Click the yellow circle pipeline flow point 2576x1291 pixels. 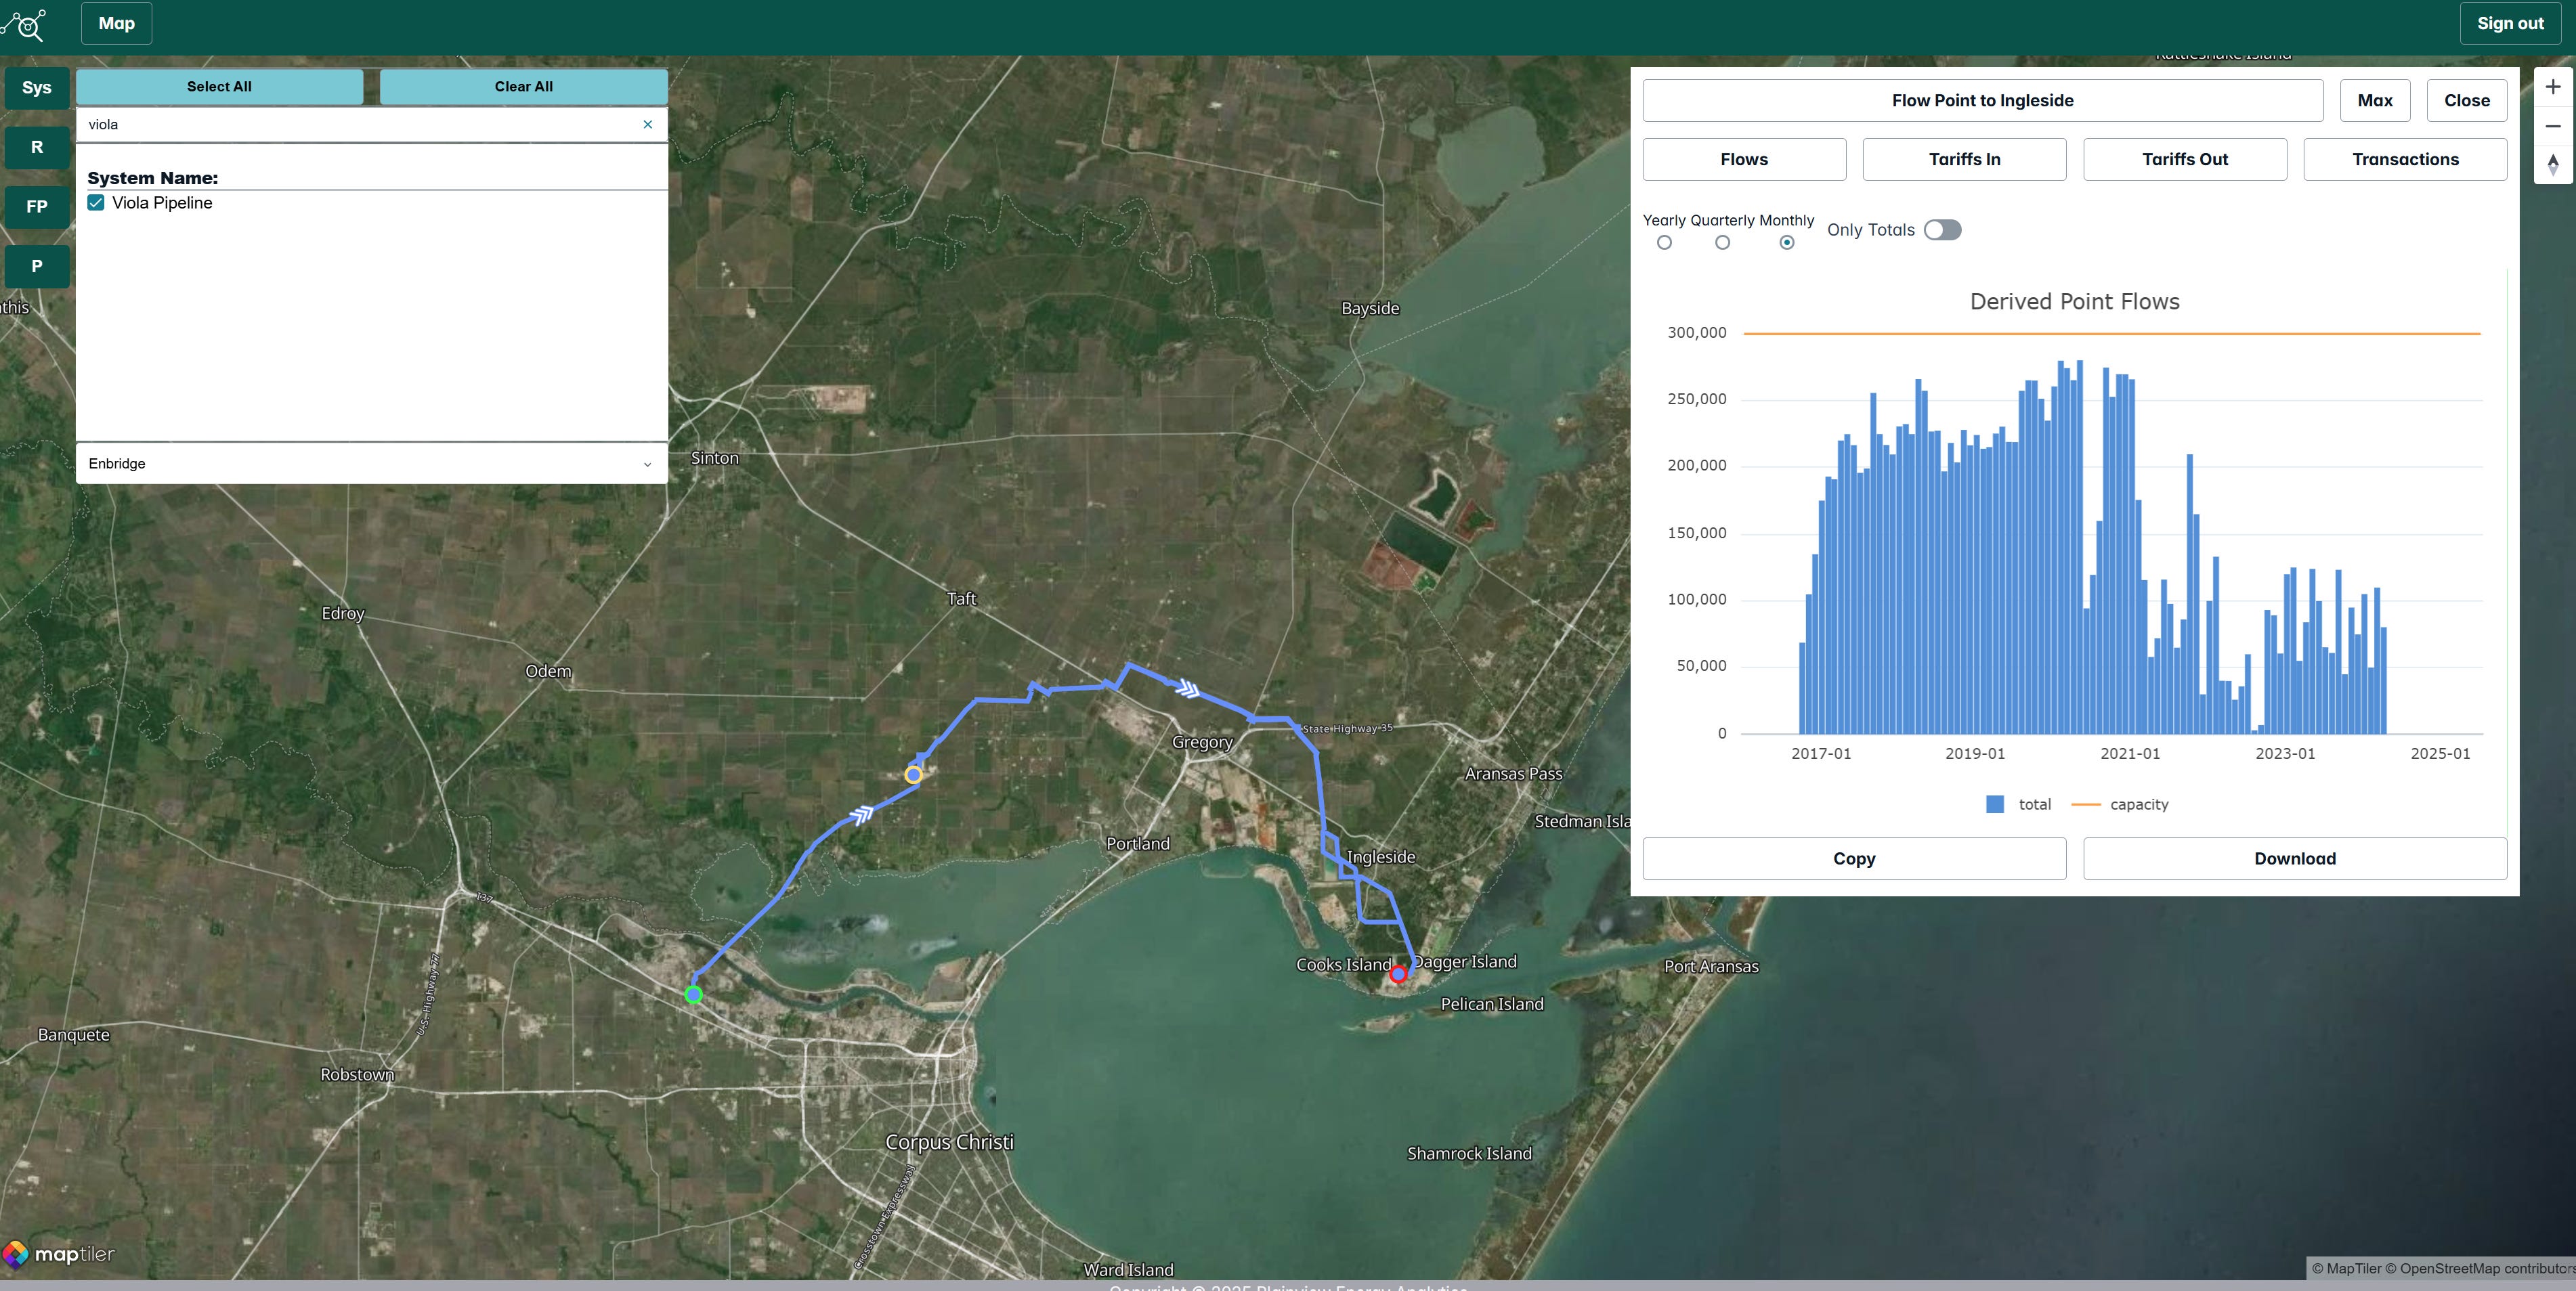click(x=913, y=774)
